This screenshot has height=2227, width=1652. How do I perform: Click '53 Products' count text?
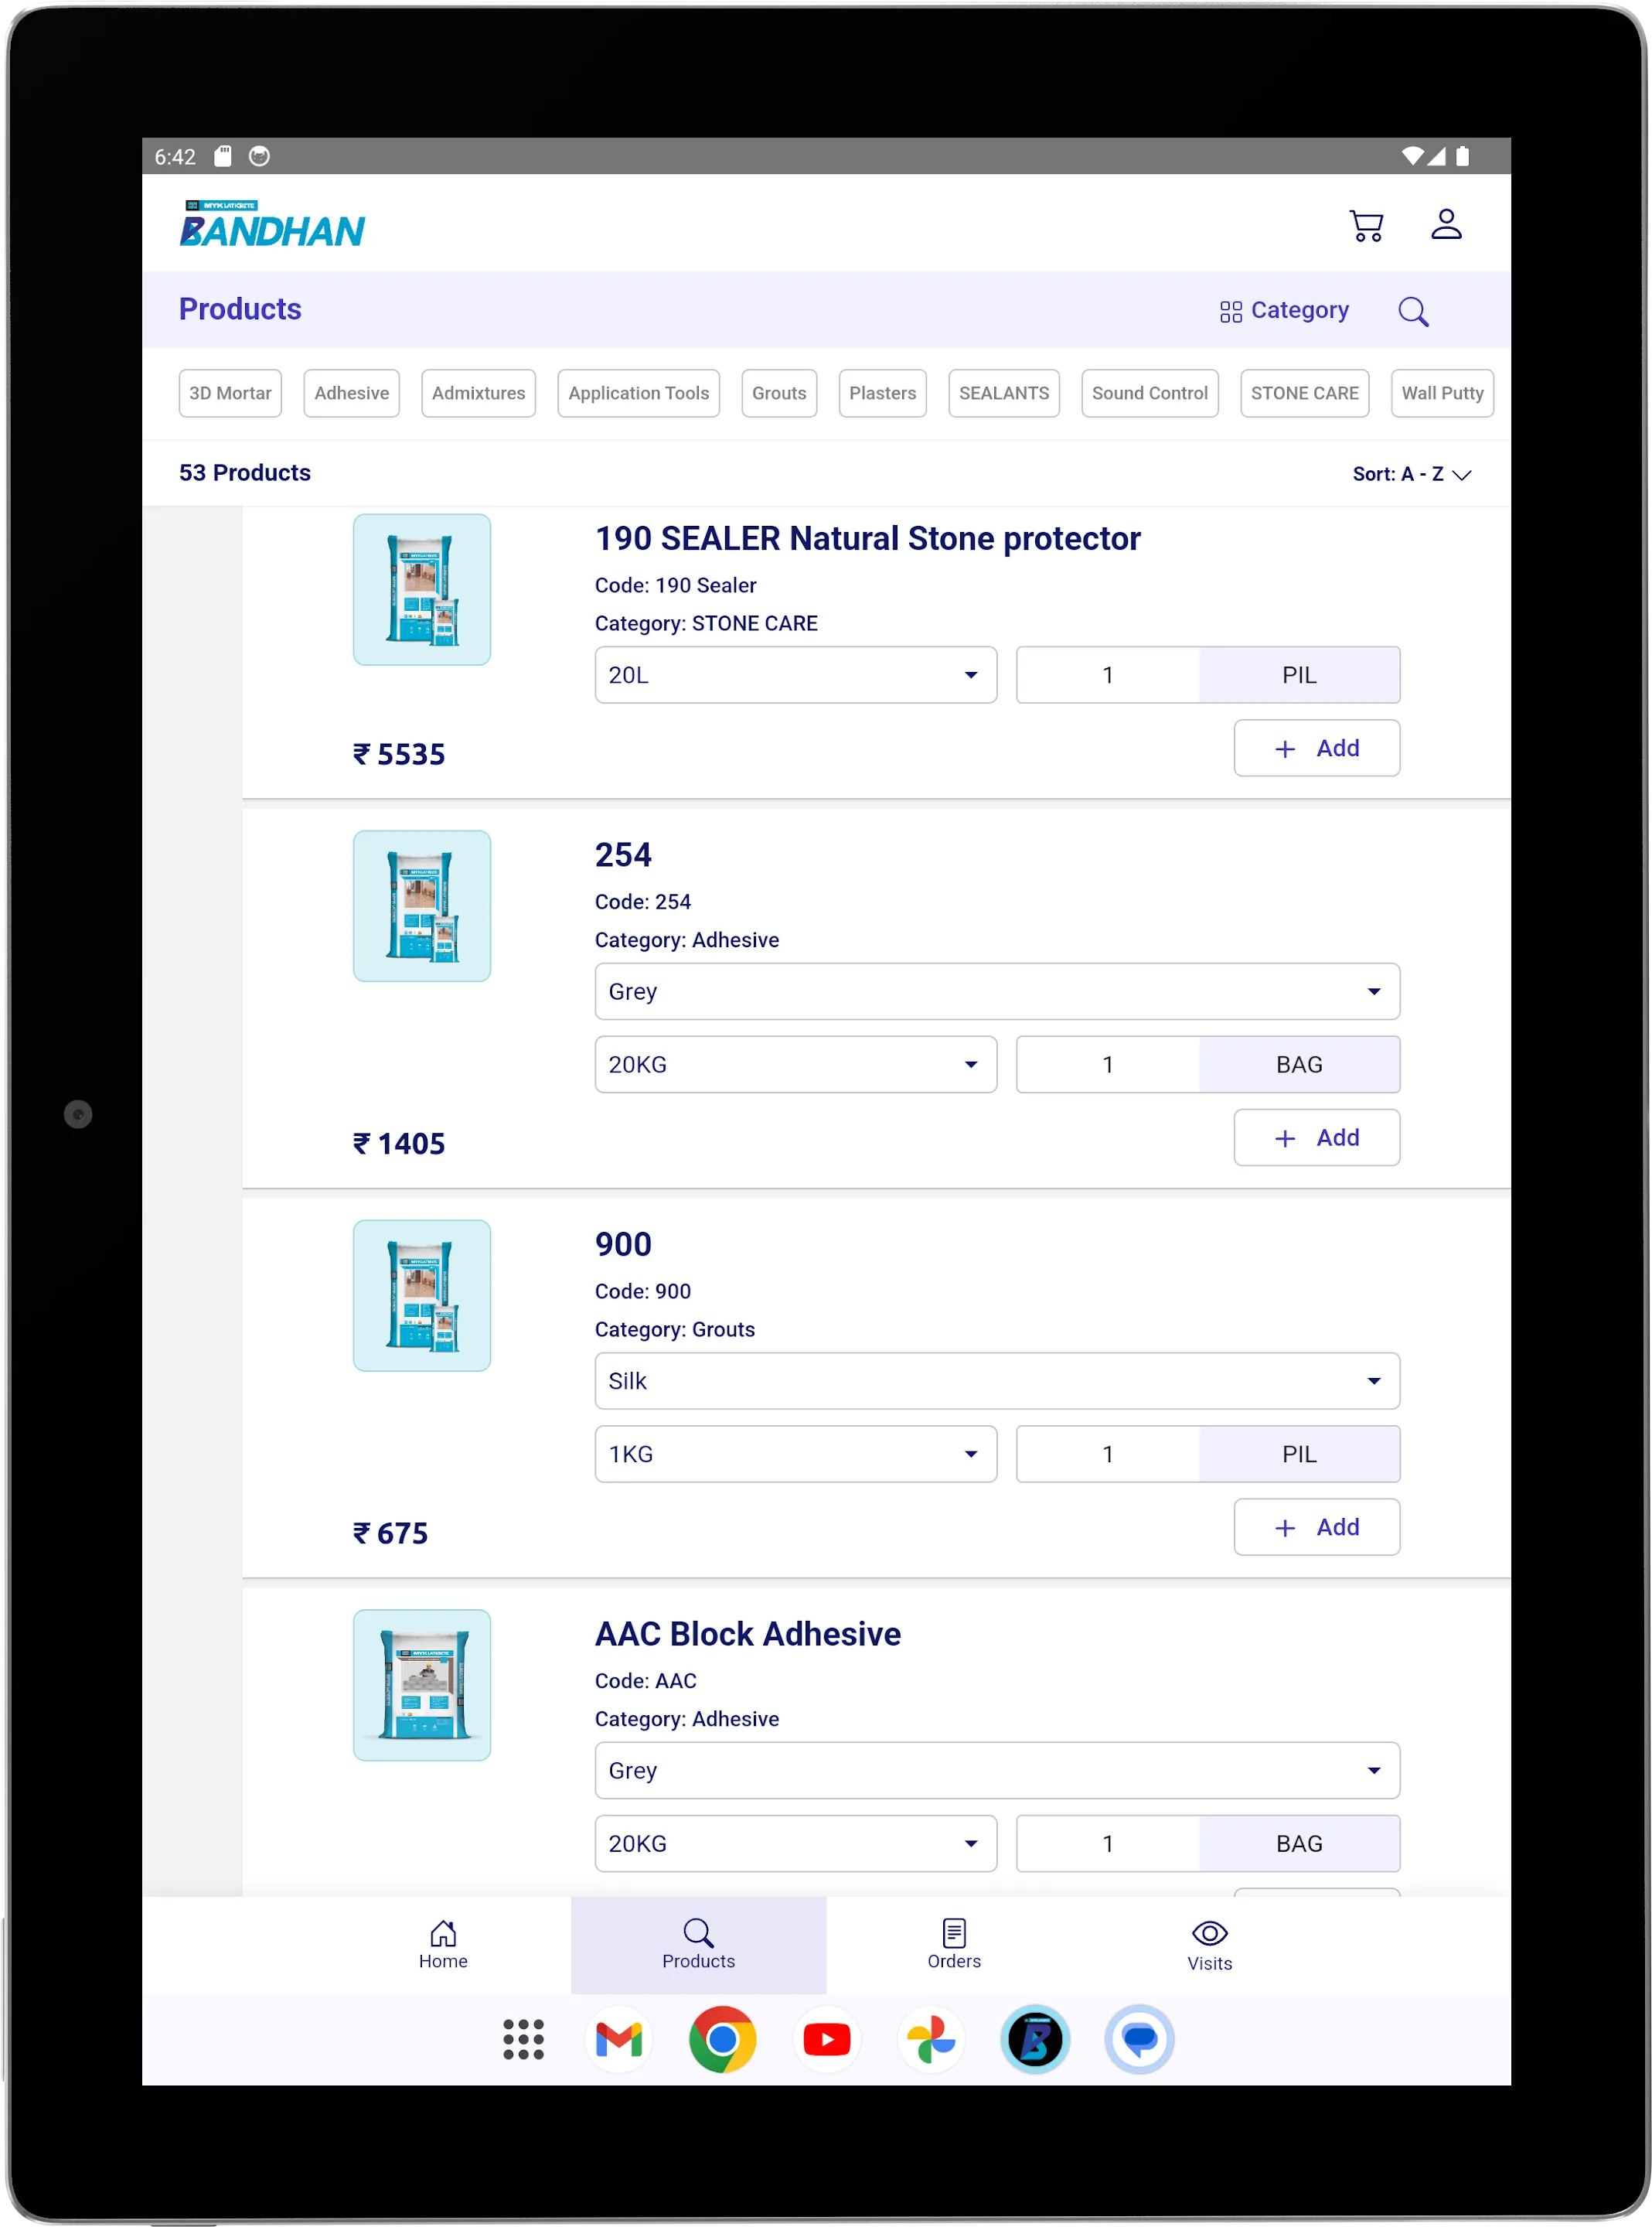pyautogui.click(x=245, y=472)
